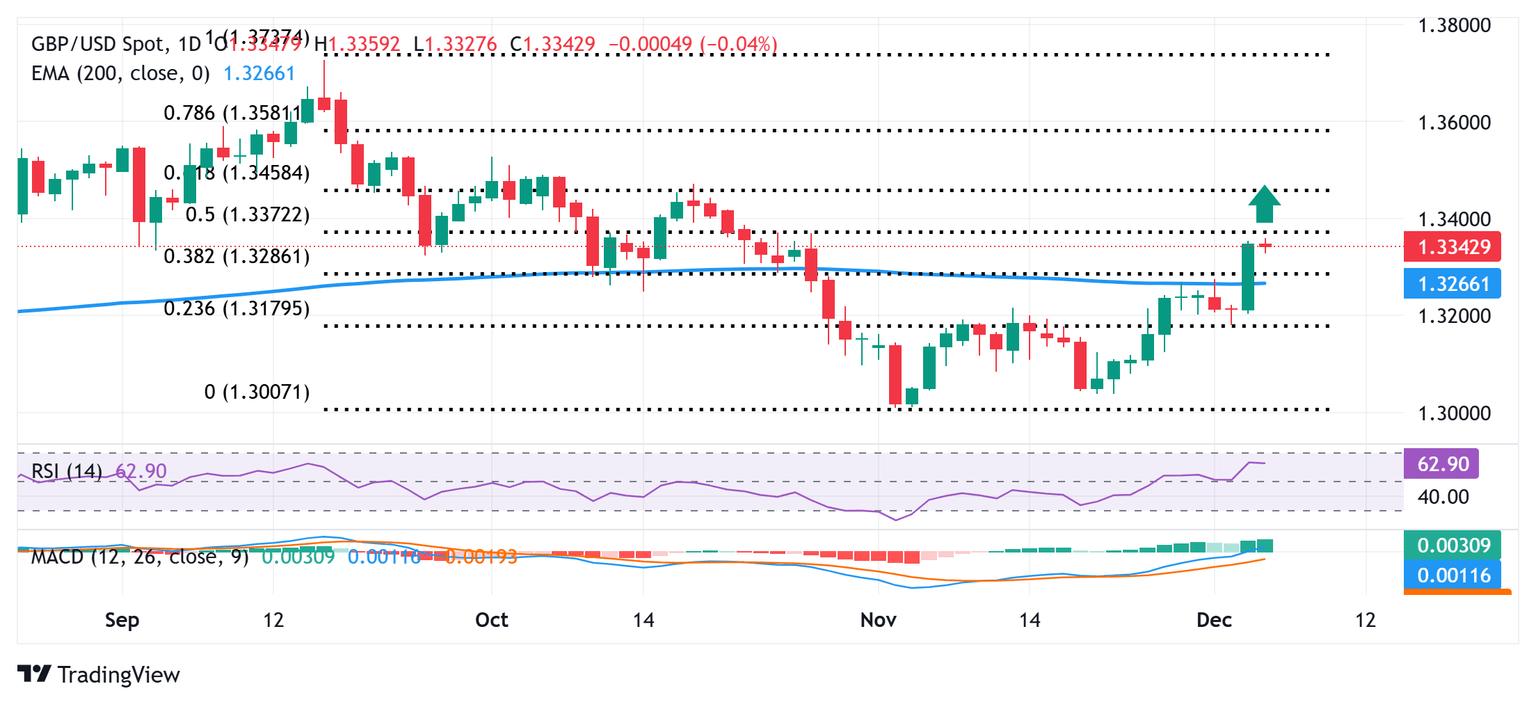Click the red current price tag 1.33429

pyautogui.click(x=1452, y=247)
